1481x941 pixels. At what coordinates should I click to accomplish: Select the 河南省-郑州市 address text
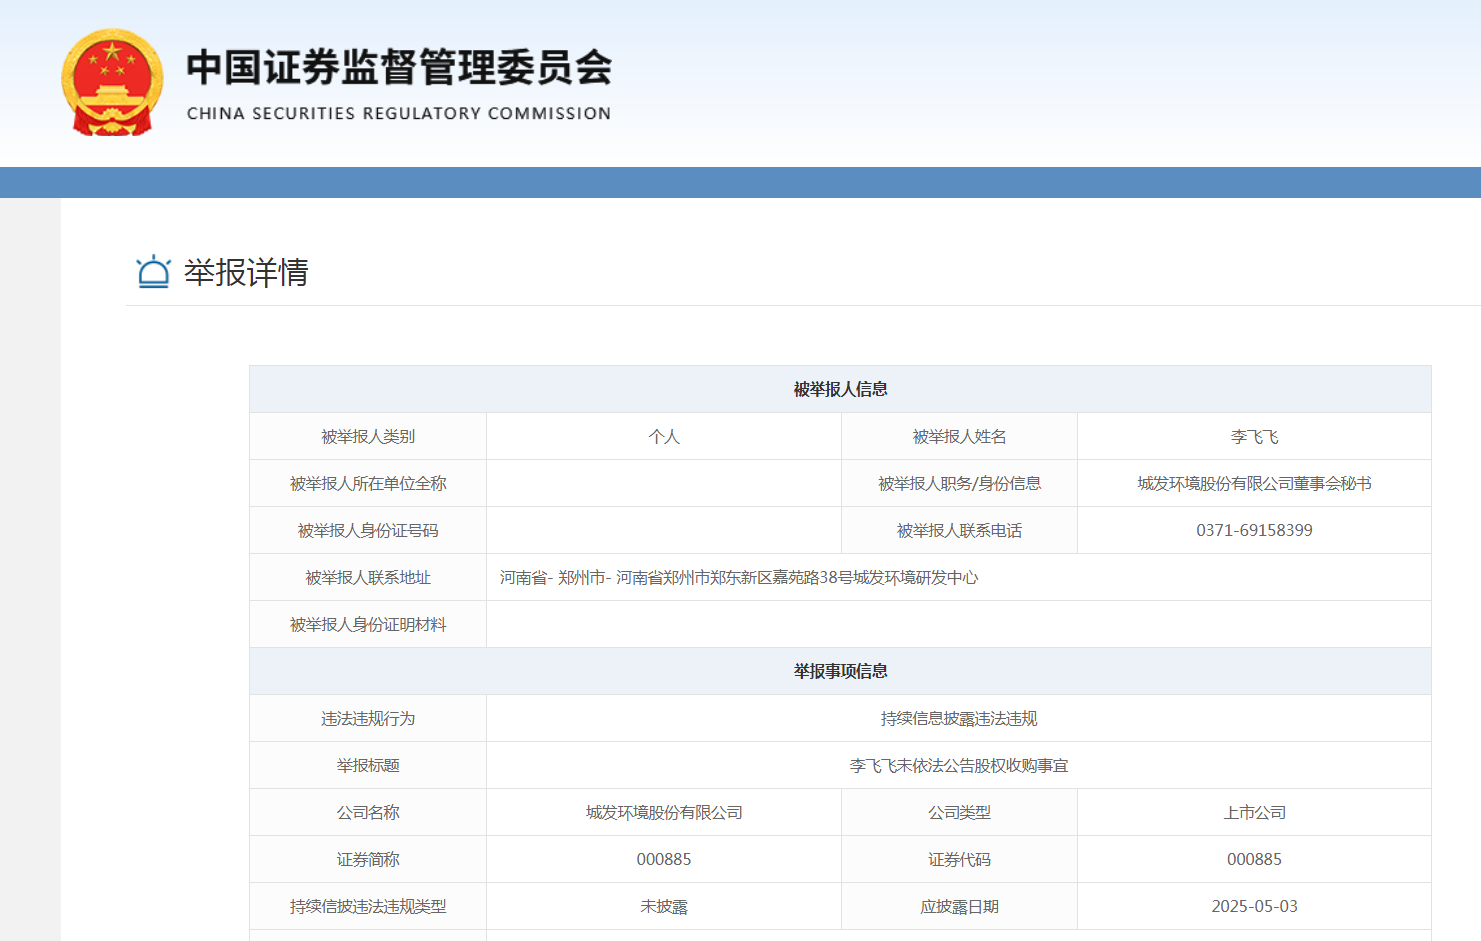click(x=739, y=578)
